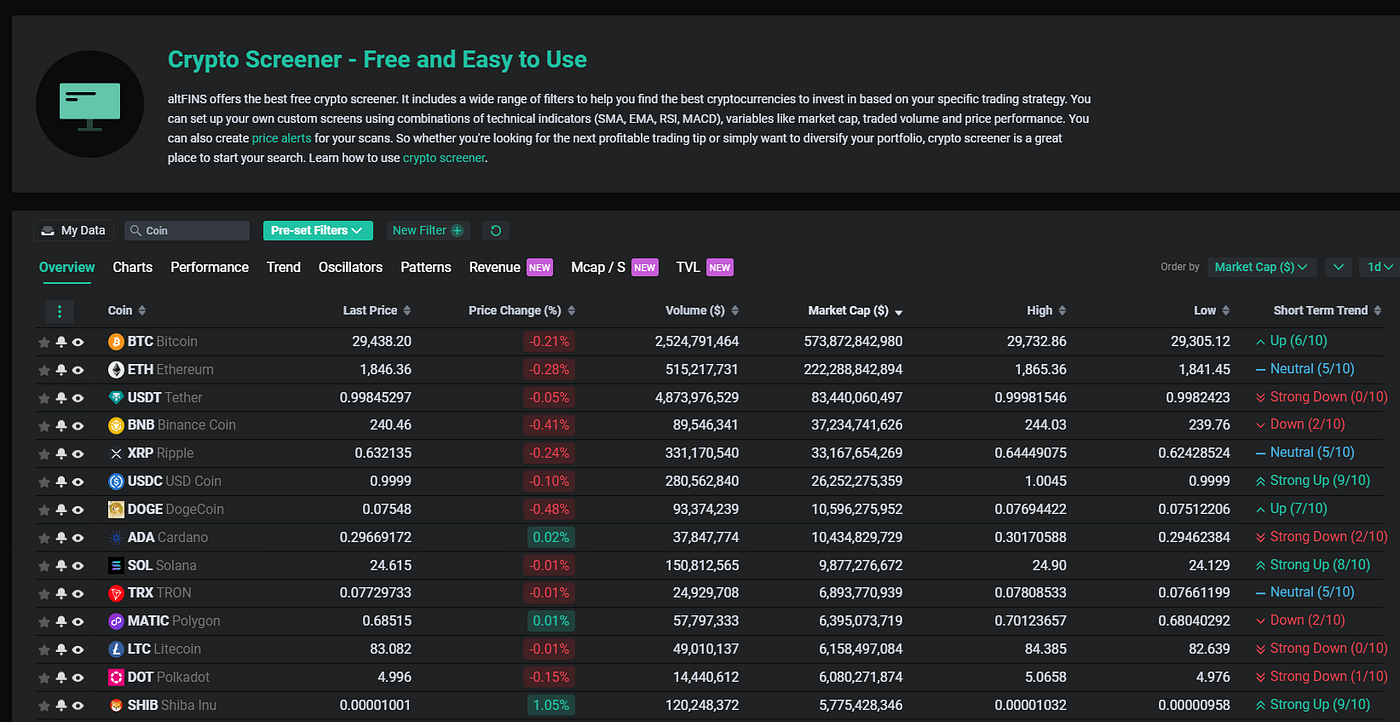This screenshot has width=1400, height=722.
Task: Sort by the Coin column header
Action: (x=127, y=311)
